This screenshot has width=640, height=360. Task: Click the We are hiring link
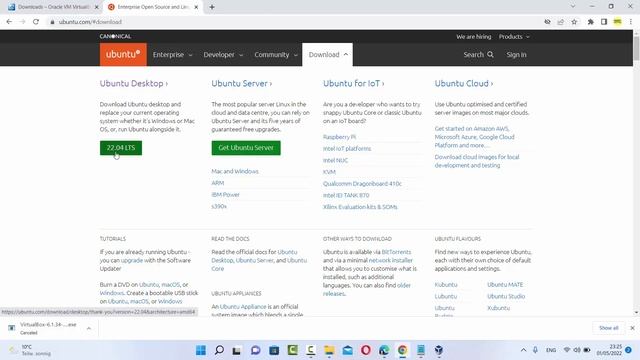click(473, 36)
